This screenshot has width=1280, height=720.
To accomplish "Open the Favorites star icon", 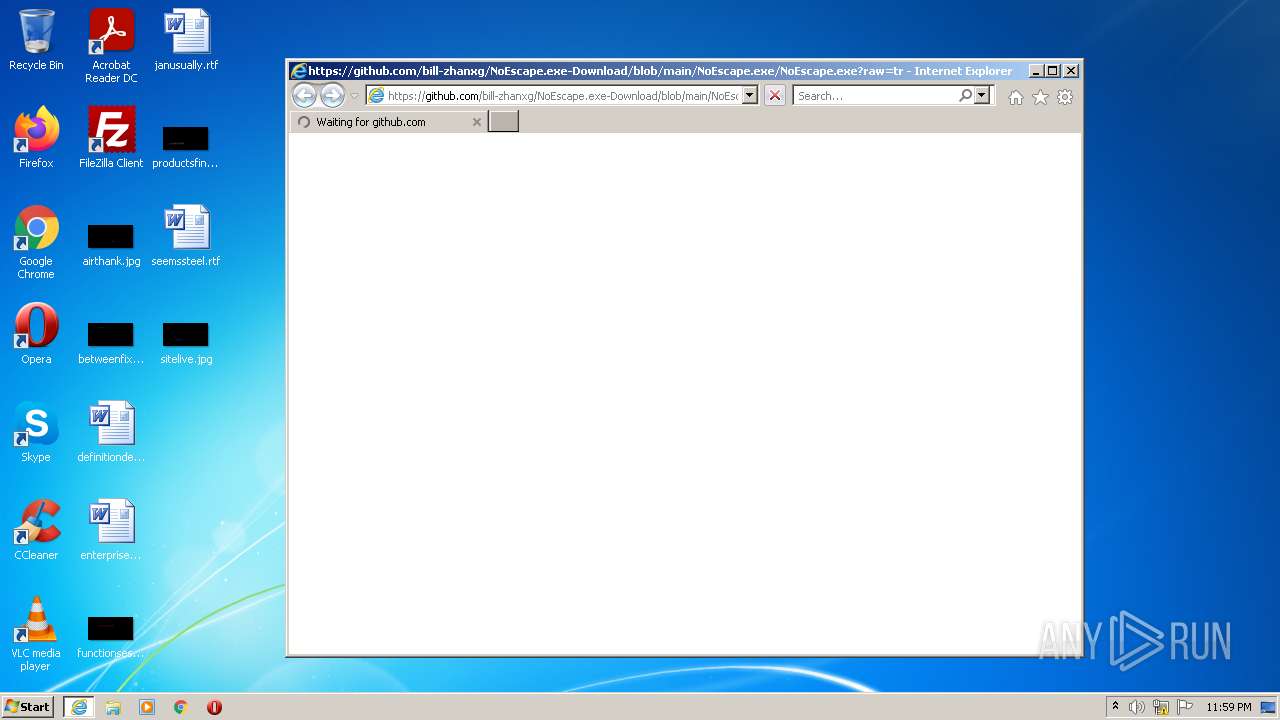I will [x=1040, y=97].
